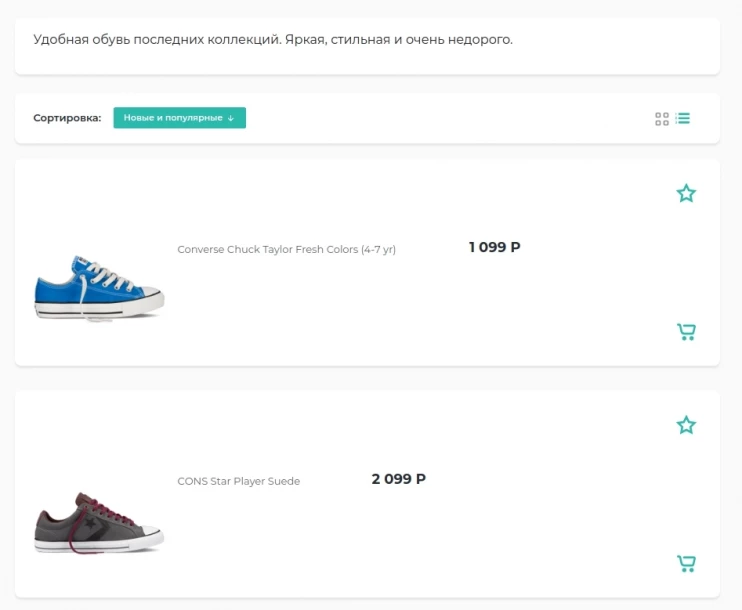Click the 1 099 ₽ price
742x610 pixels.
pos(494,247)
